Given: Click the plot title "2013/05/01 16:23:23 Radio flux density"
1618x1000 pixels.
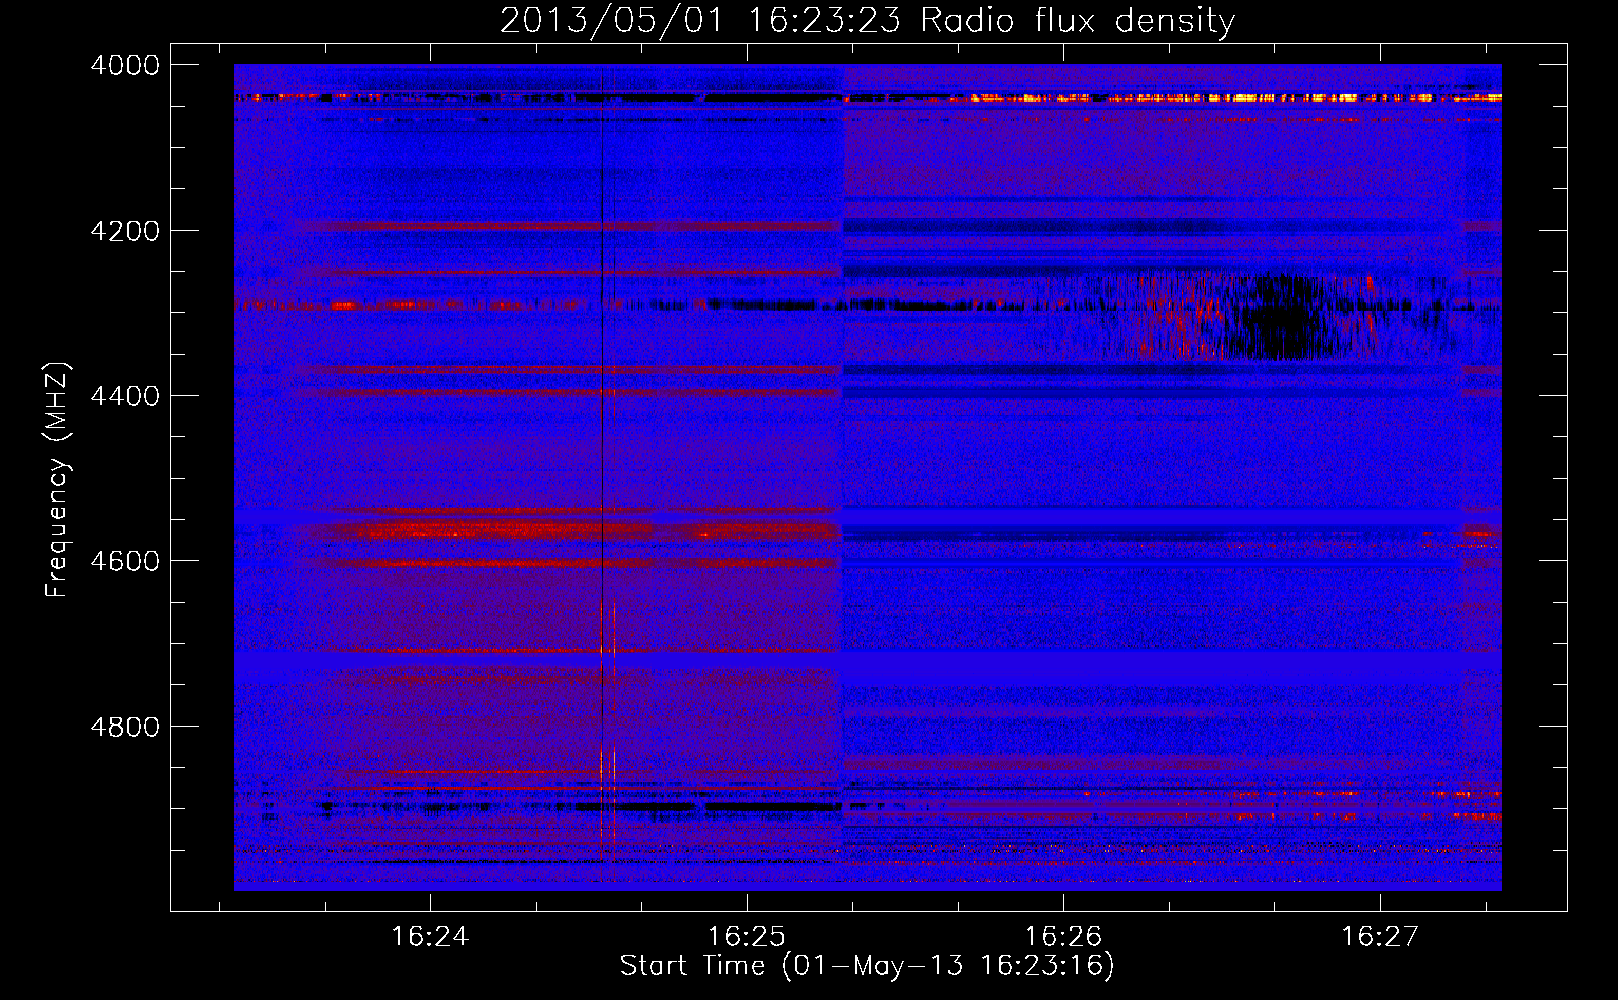Looking at the screenshot, I should point(867,20).
